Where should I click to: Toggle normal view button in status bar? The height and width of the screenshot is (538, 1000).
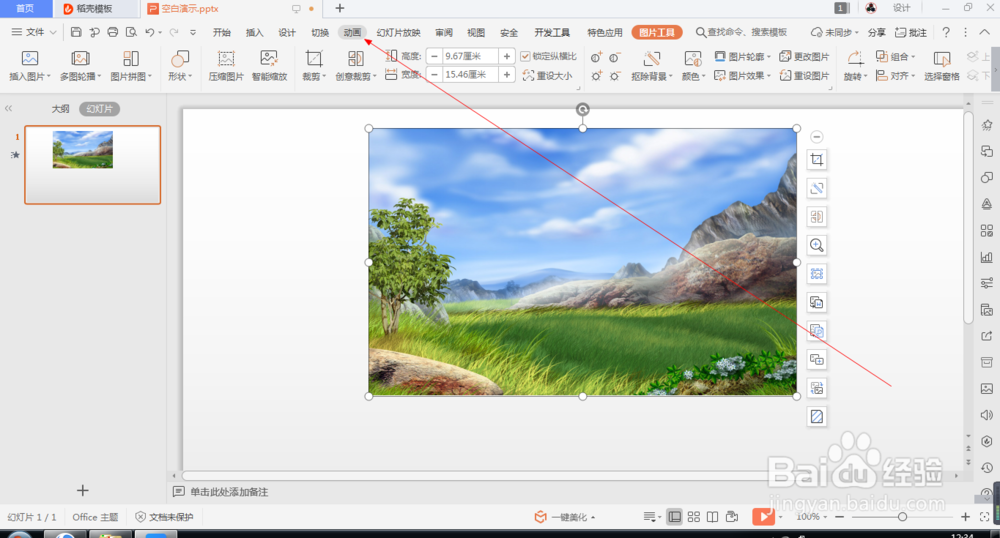click(674, 516)
